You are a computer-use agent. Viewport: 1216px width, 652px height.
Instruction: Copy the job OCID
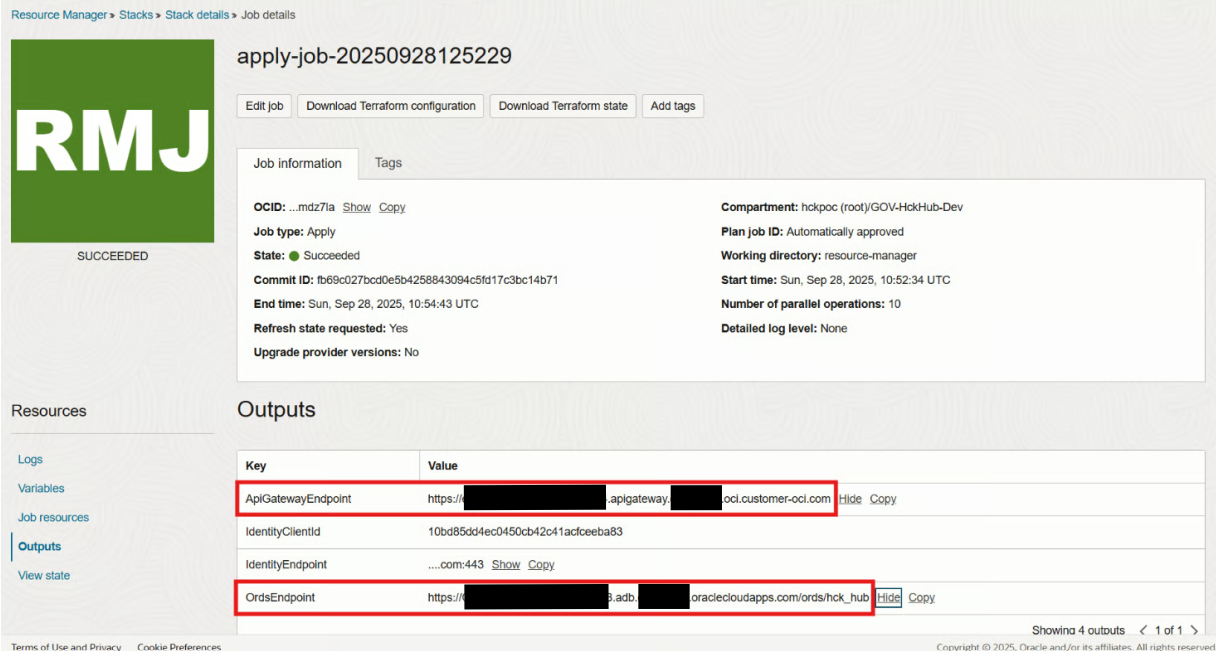(392, 207)
